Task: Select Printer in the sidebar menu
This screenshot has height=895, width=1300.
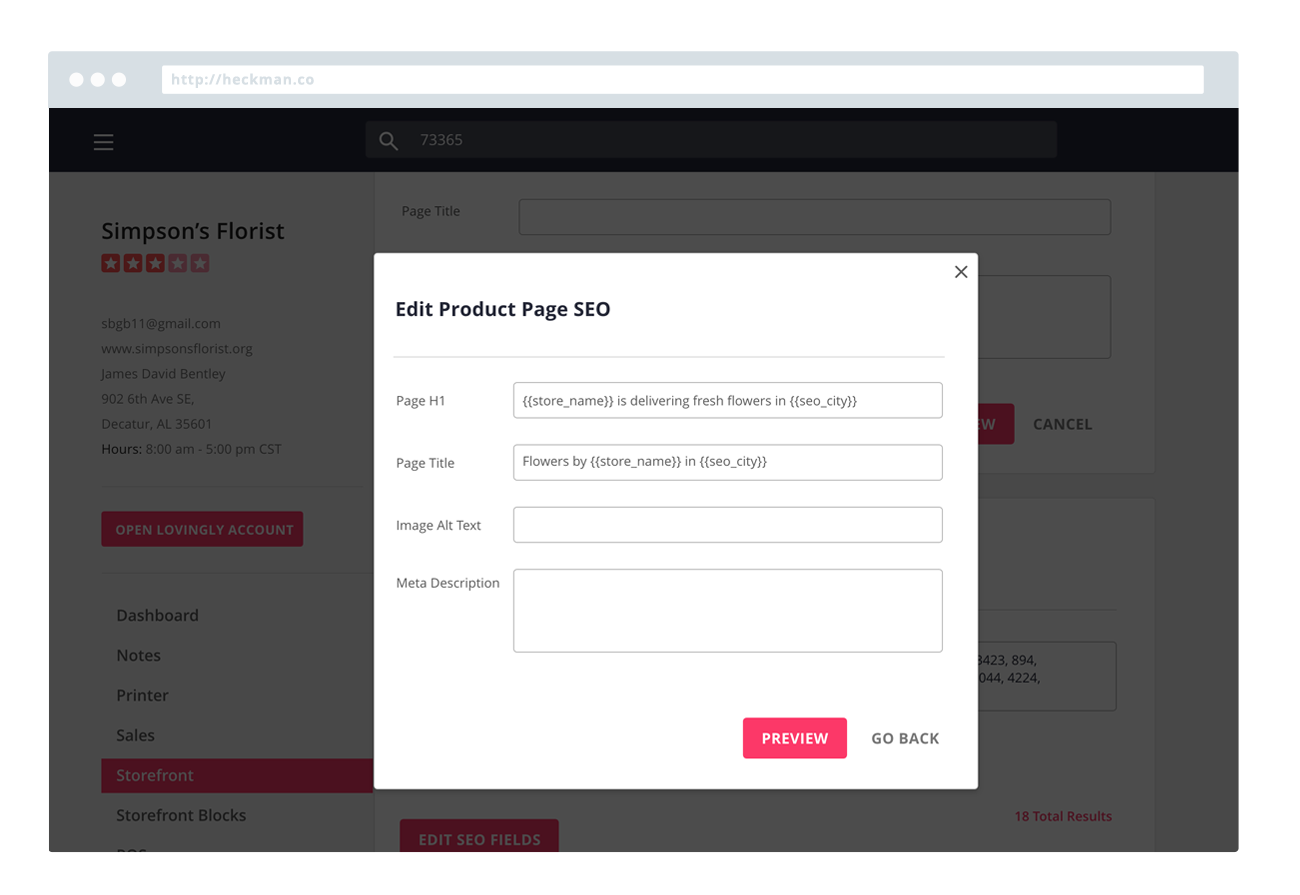Action: 142,695
